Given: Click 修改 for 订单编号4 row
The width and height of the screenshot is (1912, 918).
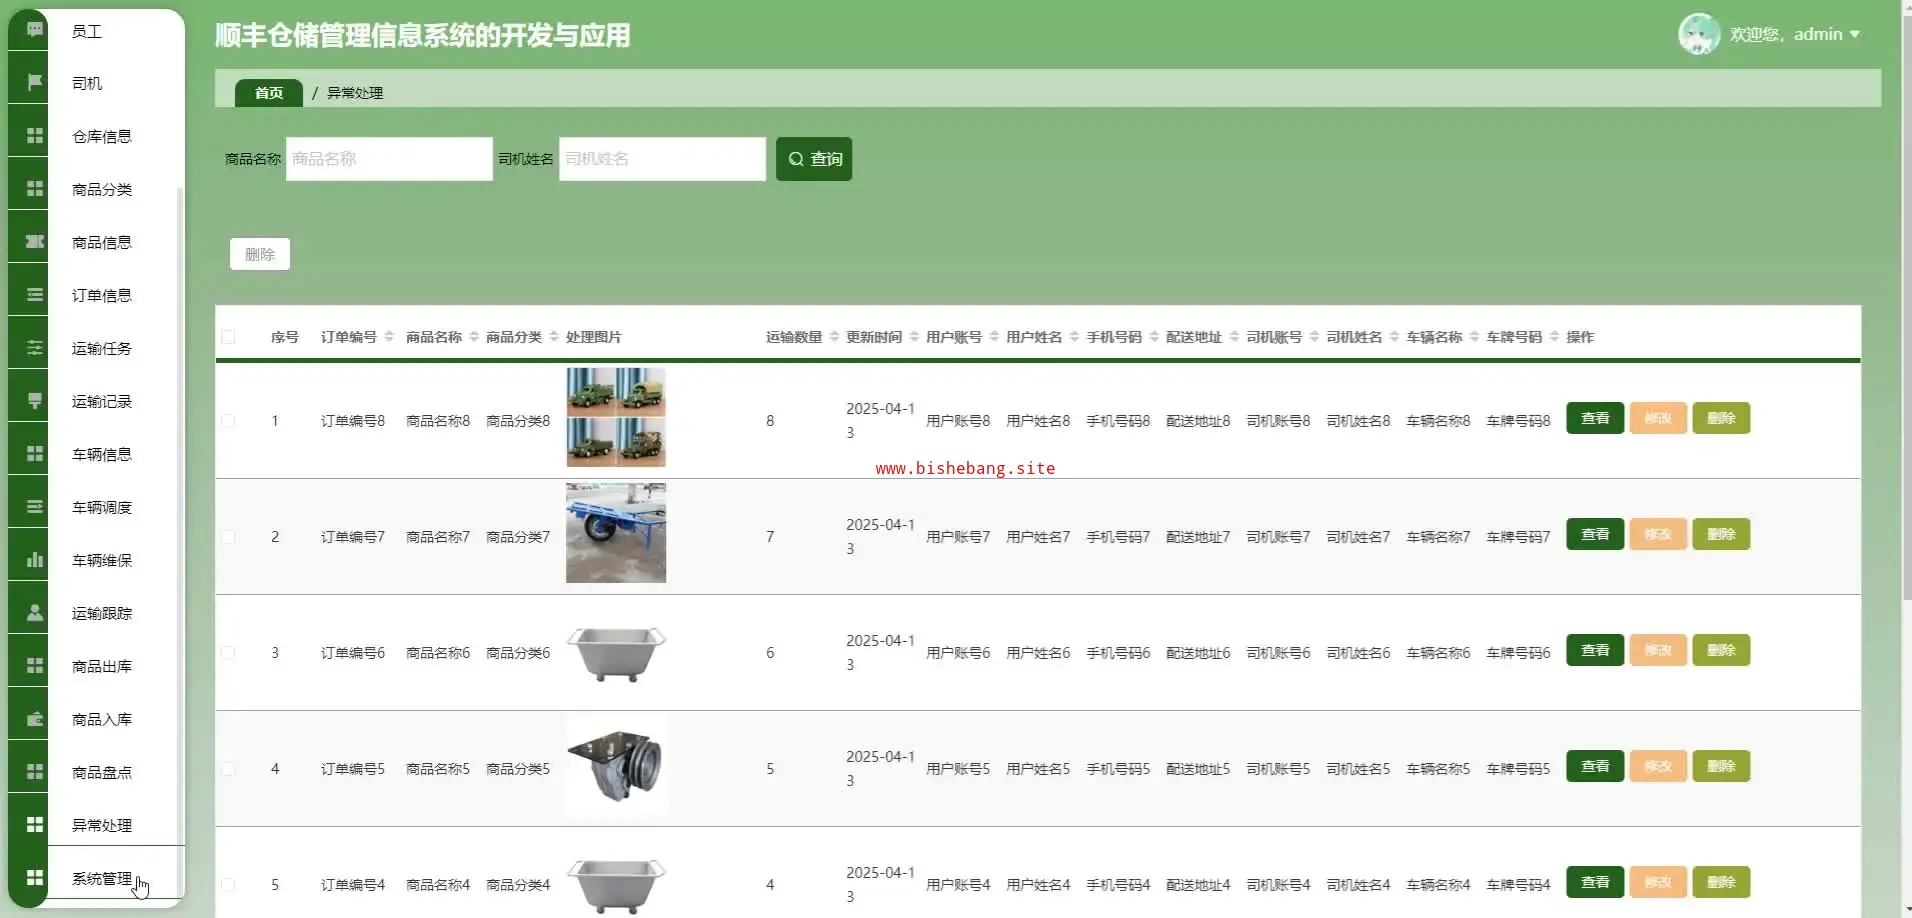Looking at the screenshot, I should (1658, 882).
